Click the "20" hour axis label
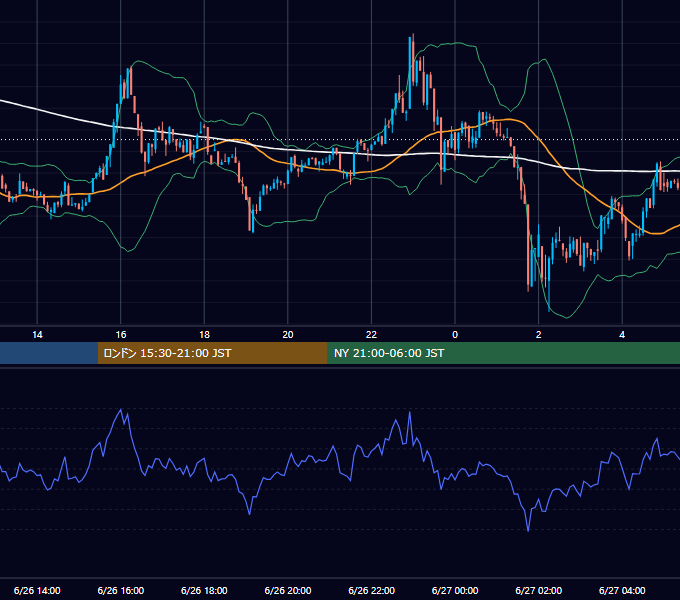The height and width of the screenshot is (600, 680). (x=288, y=335)
